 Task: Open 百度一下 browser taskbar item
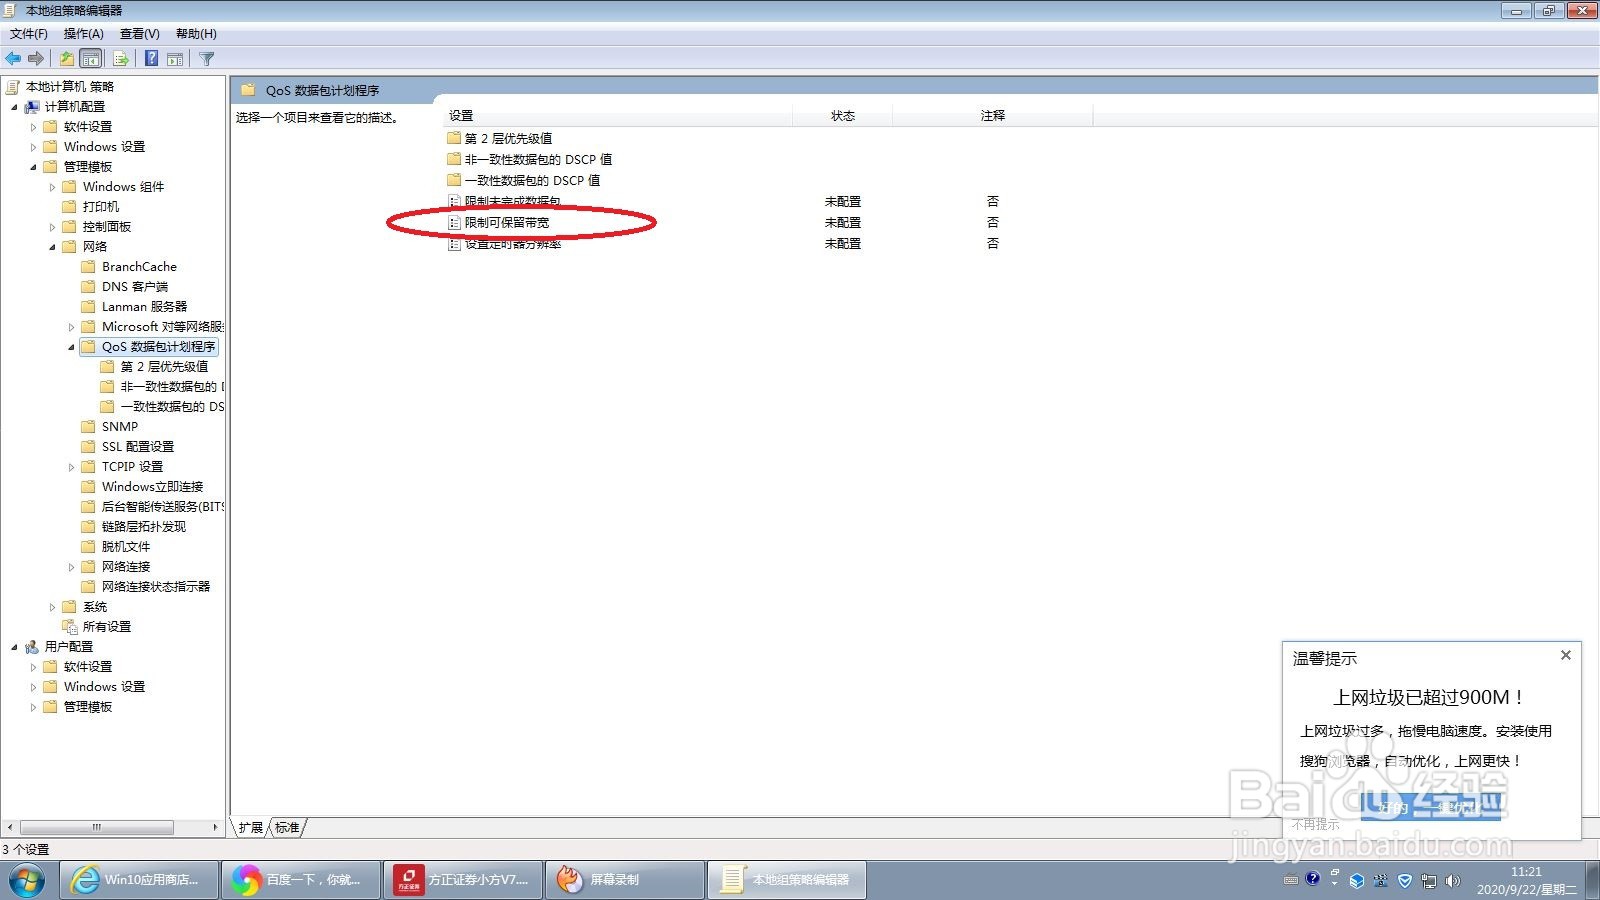[x=301, y=880]
